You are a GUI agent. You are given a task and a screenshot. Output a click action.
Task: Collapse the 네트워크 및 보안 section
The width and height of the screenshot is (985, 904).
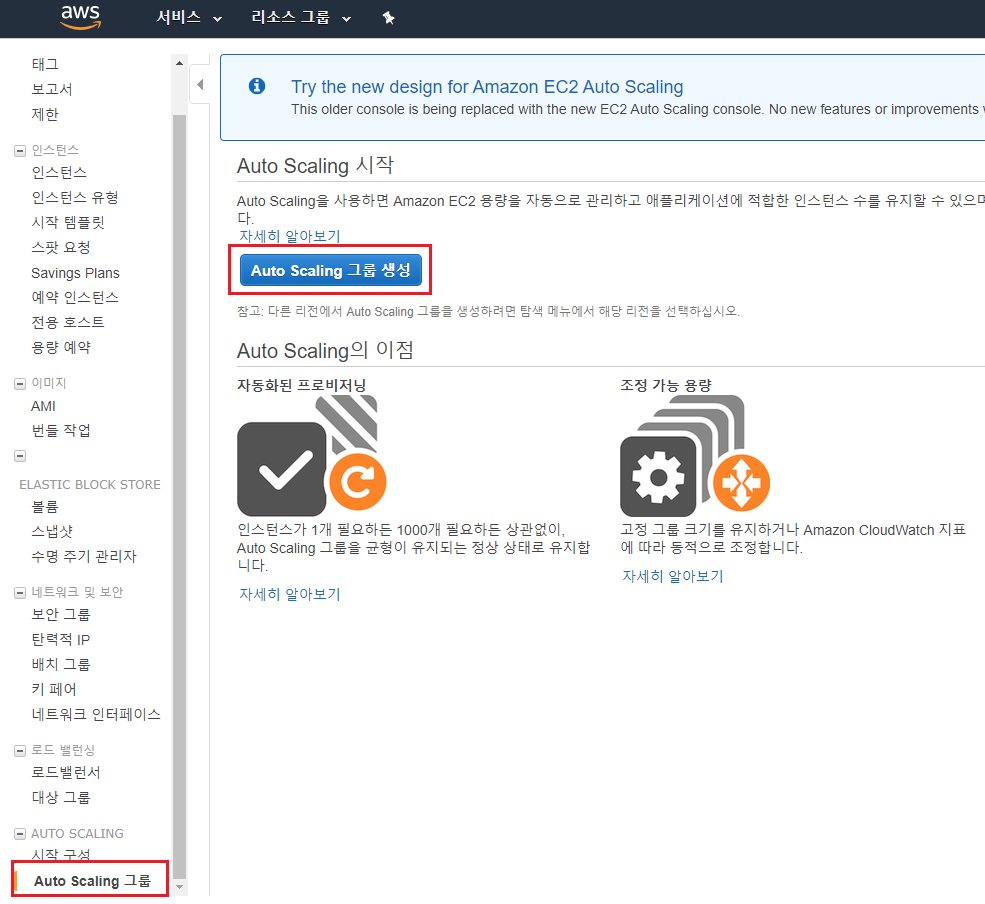tap(20, 592)
